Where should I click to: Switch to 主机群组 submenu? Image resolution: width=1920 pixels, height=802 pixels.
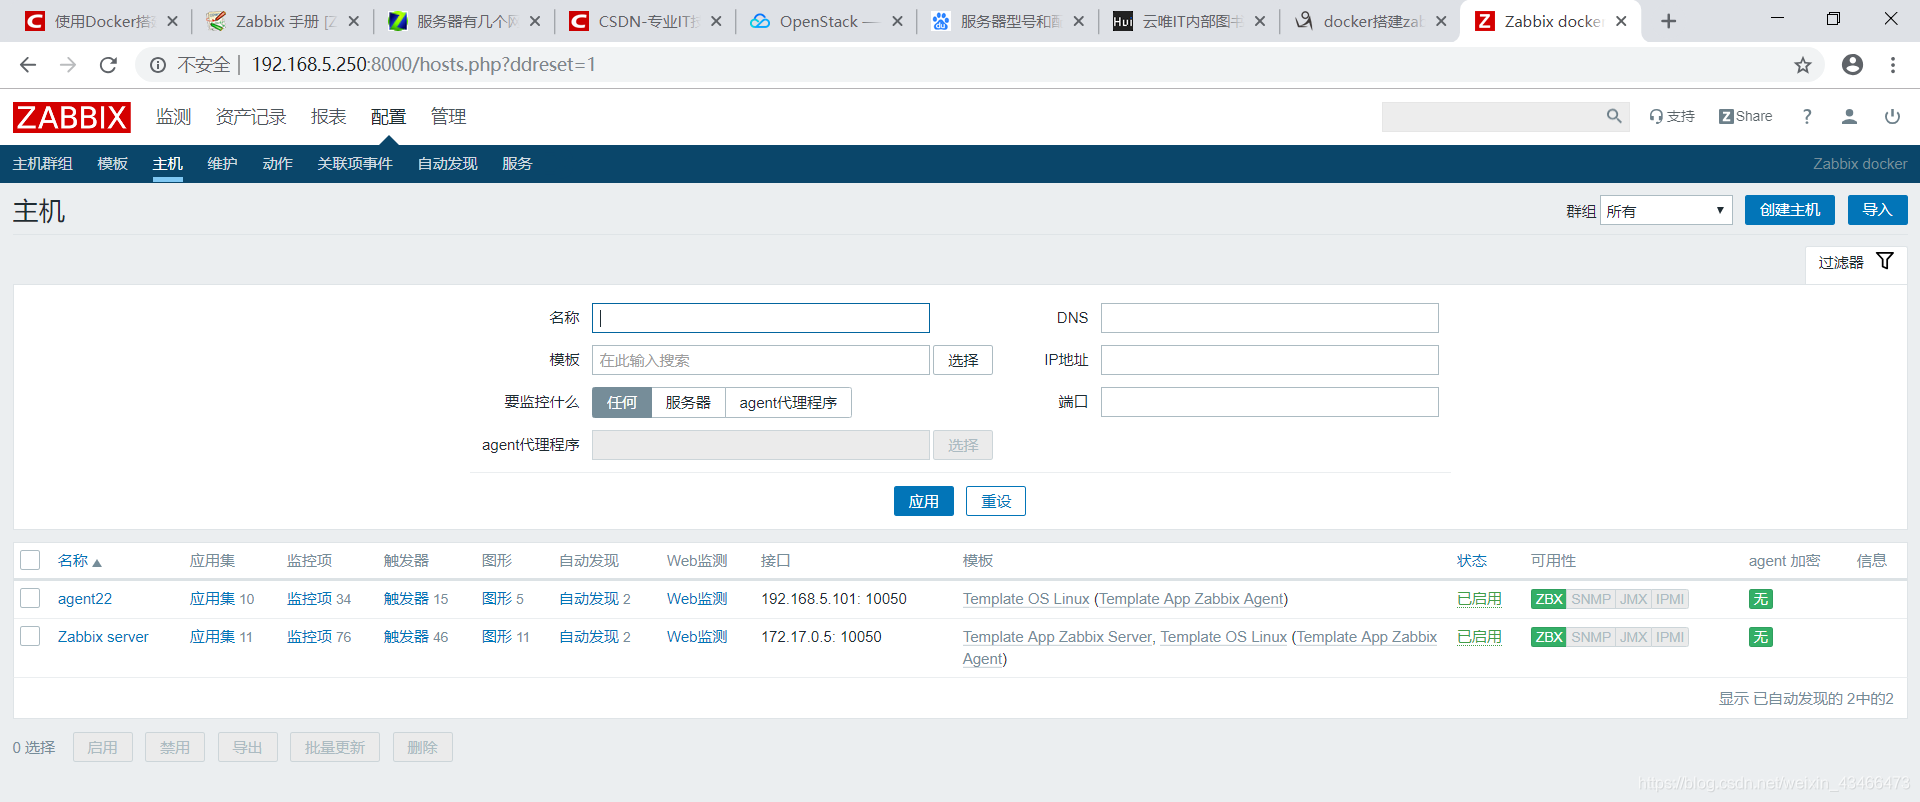pyautogui.click(x=42, y=163)
